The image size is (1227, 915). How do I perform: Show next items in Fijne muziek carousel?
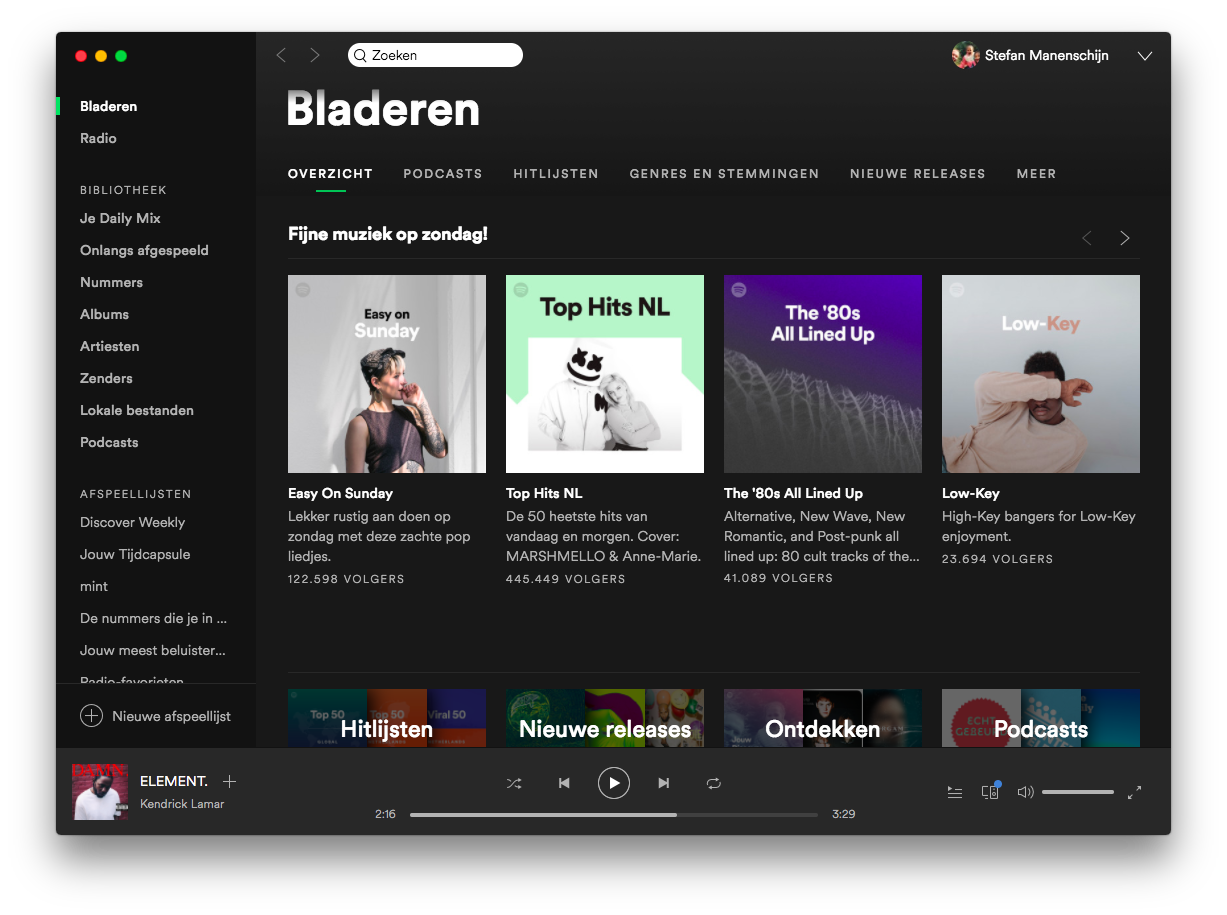(x=1125, y=238)
